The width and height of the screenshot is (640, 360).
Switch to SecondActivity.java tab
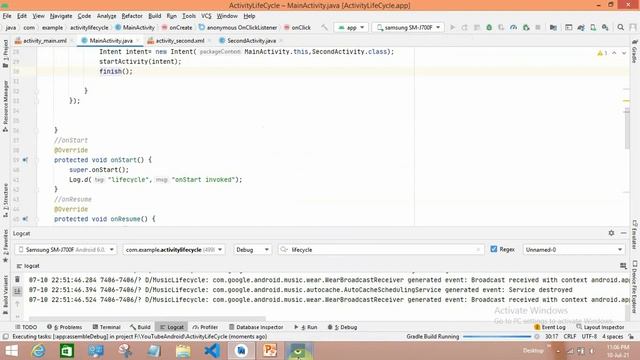click(251, 40)
